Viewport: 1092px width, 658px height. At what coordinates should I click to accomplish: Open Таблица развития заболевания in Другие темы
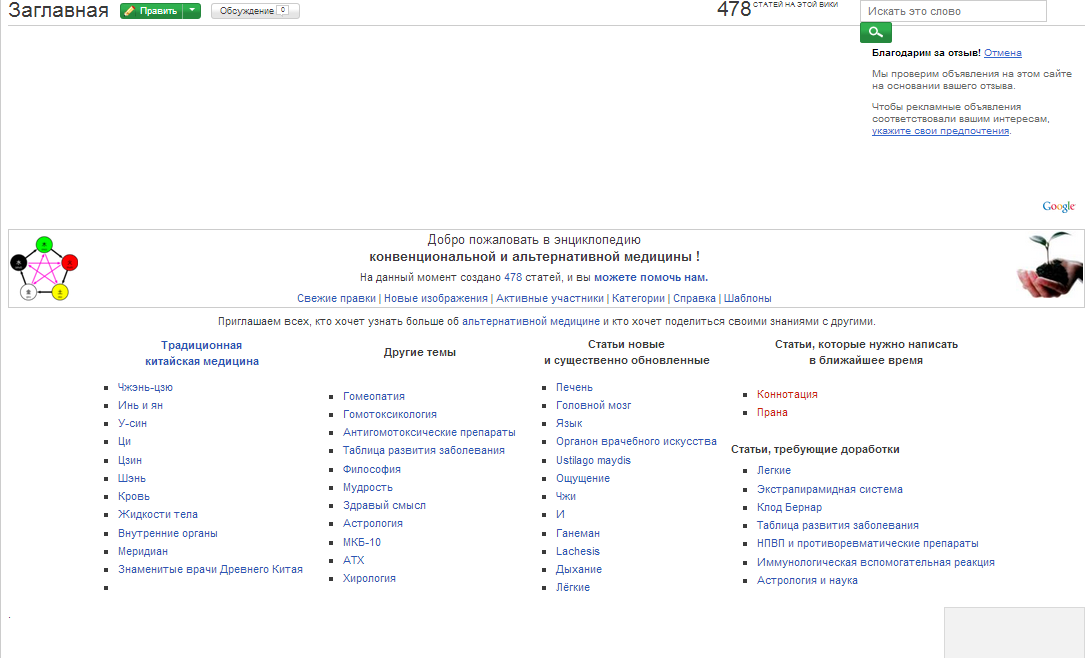423,451
